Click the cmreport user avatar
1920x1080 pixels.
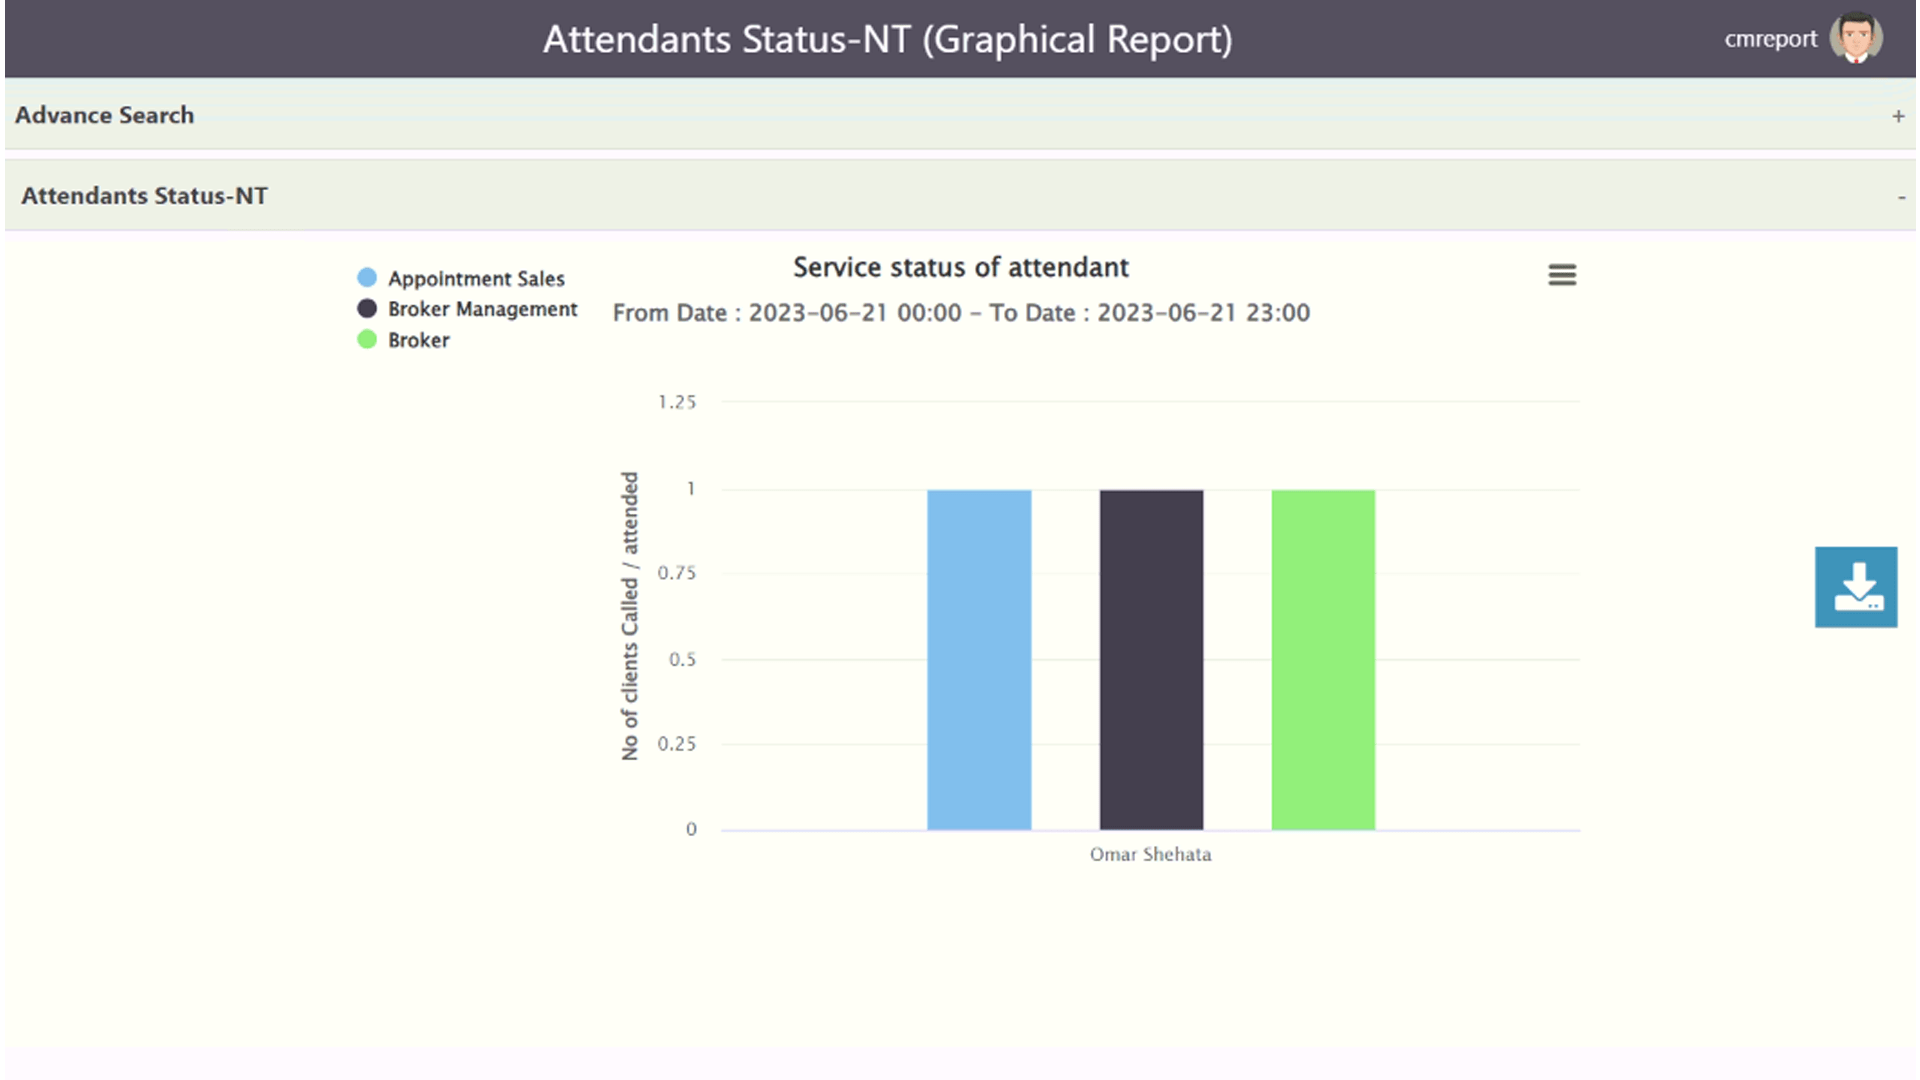(1856, 38)
